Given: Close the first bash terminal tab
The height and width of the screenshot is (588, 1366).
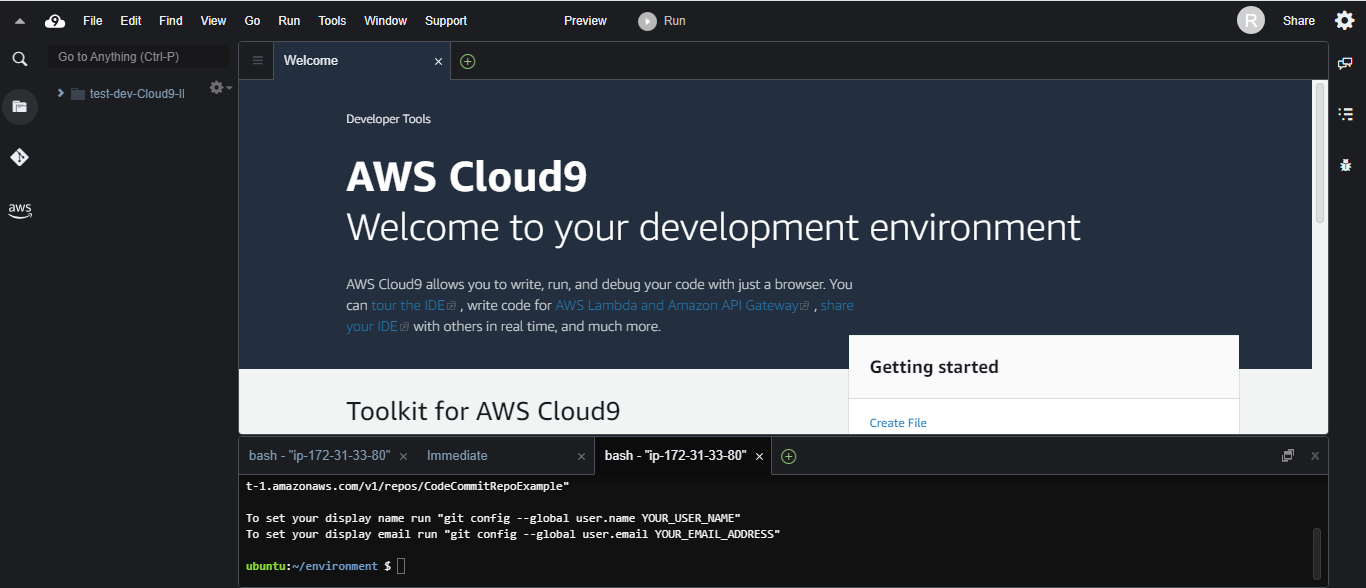Looking at the screenshot, I should [x=403, y=457].
